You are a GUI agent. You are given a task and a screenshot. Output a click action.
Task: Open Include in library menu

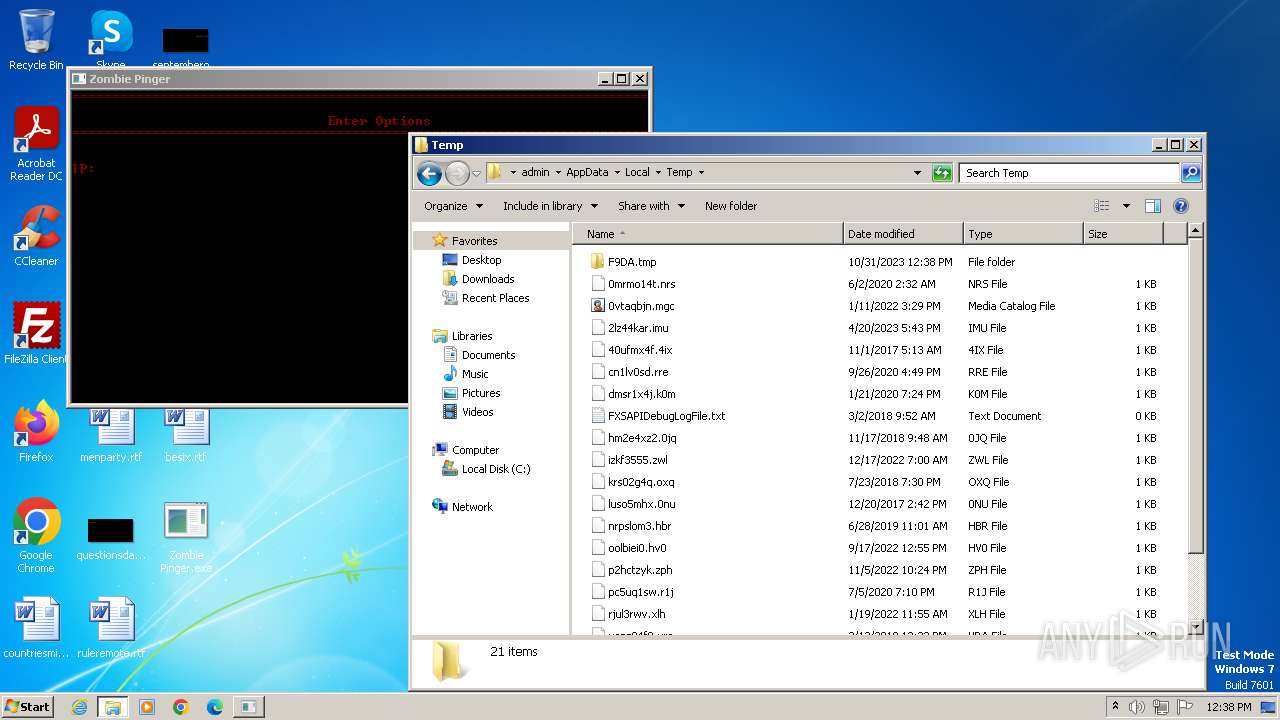pyautogui.click(x=550, y=206)
